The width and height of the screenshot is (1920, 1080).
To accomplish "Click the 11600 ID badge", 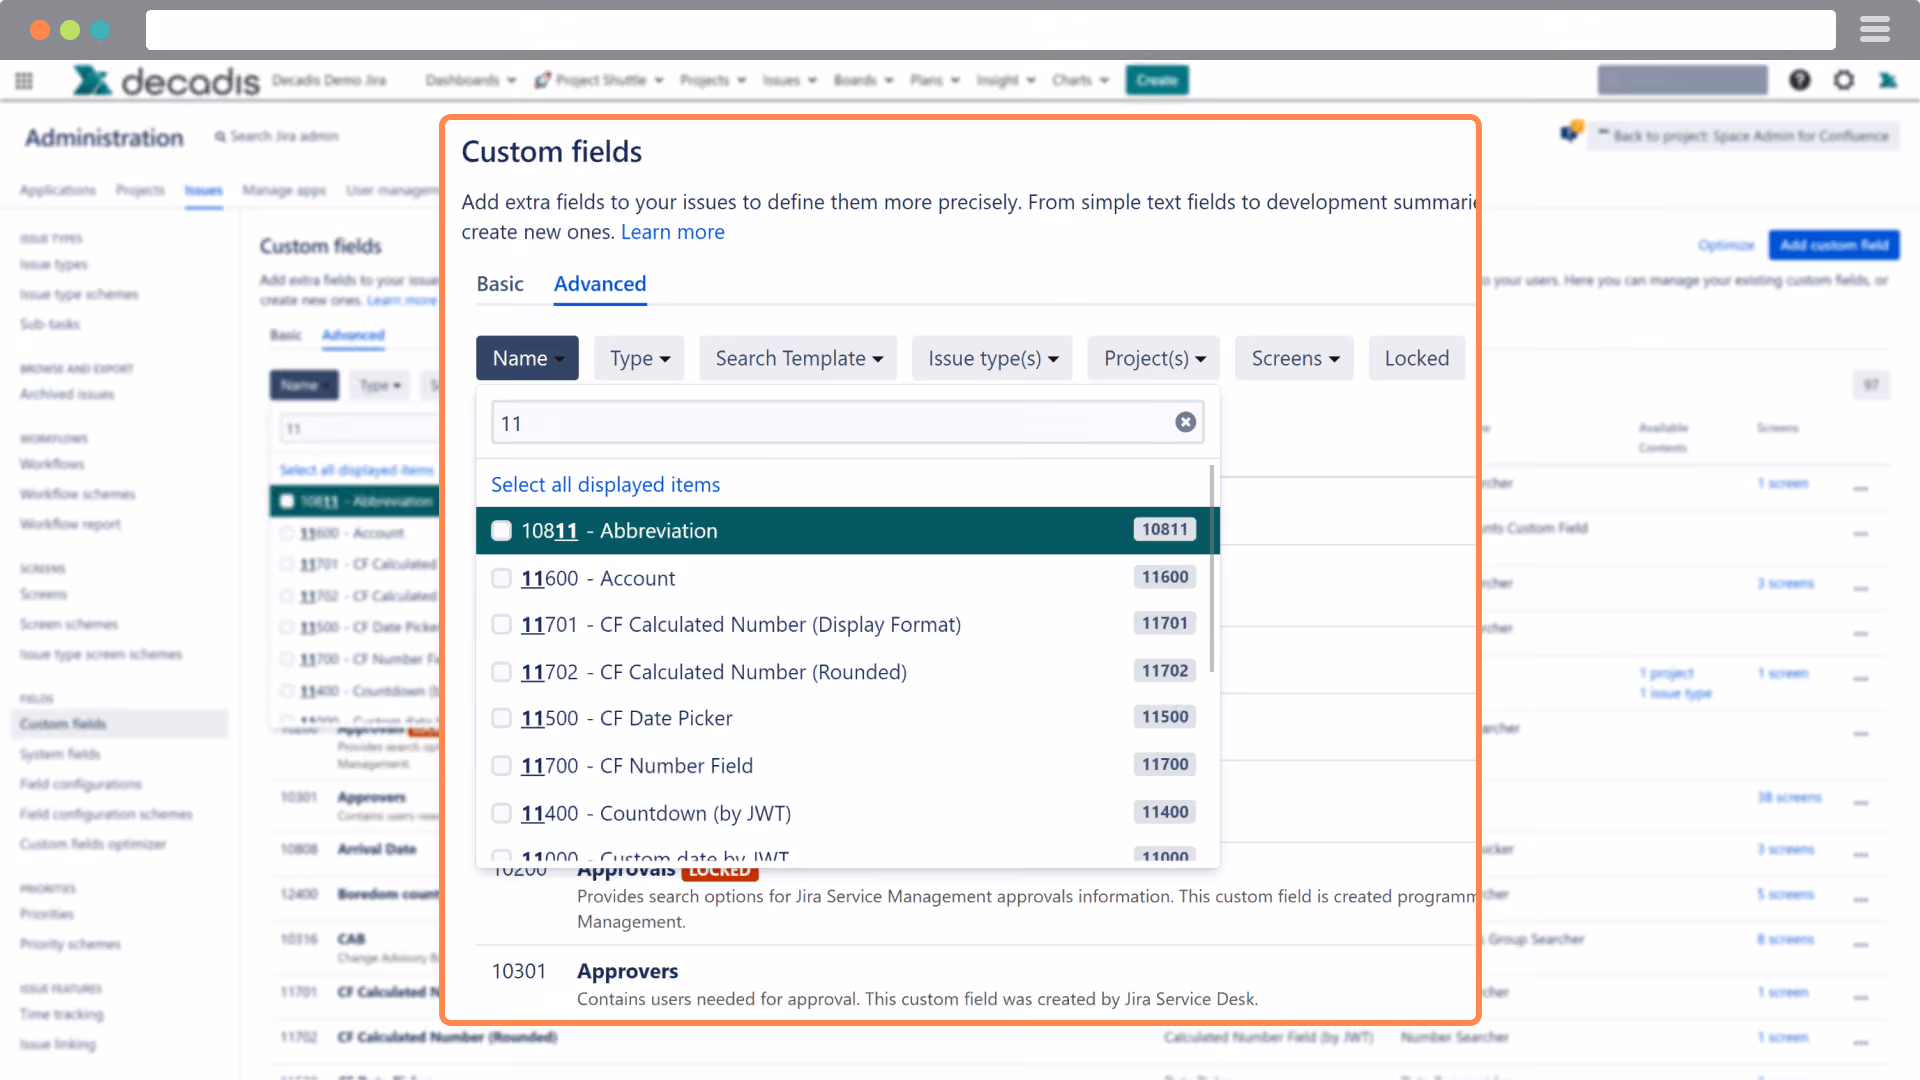I will (1165, 577).
